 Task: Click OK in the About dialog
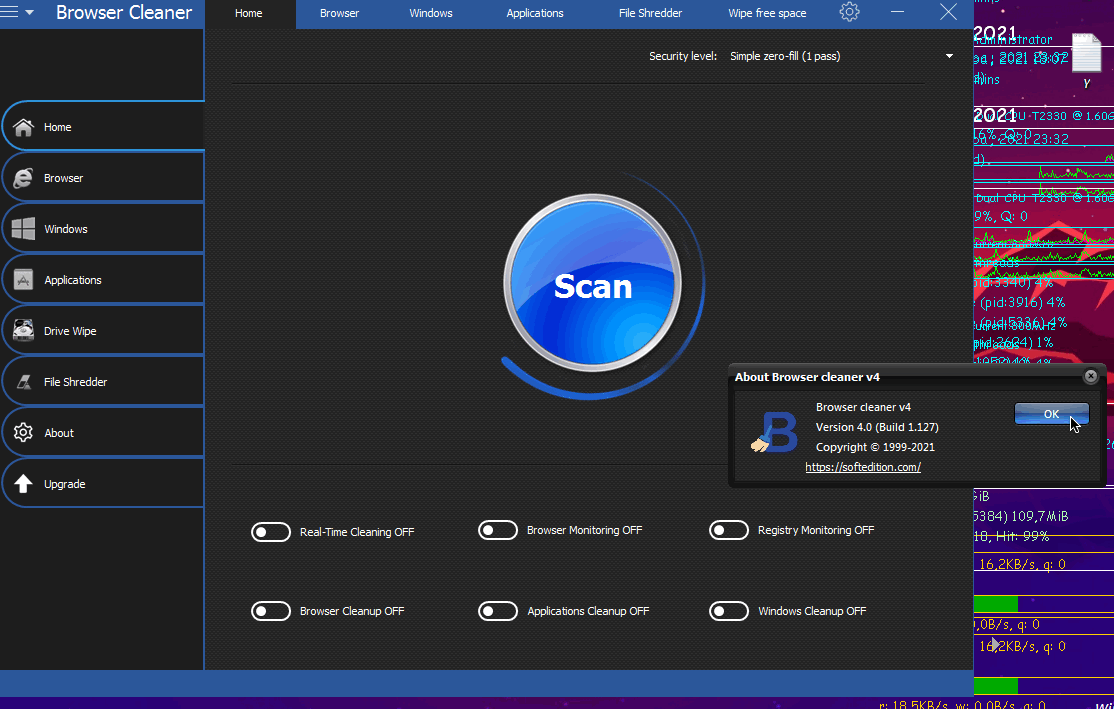tap(1051, 414)
